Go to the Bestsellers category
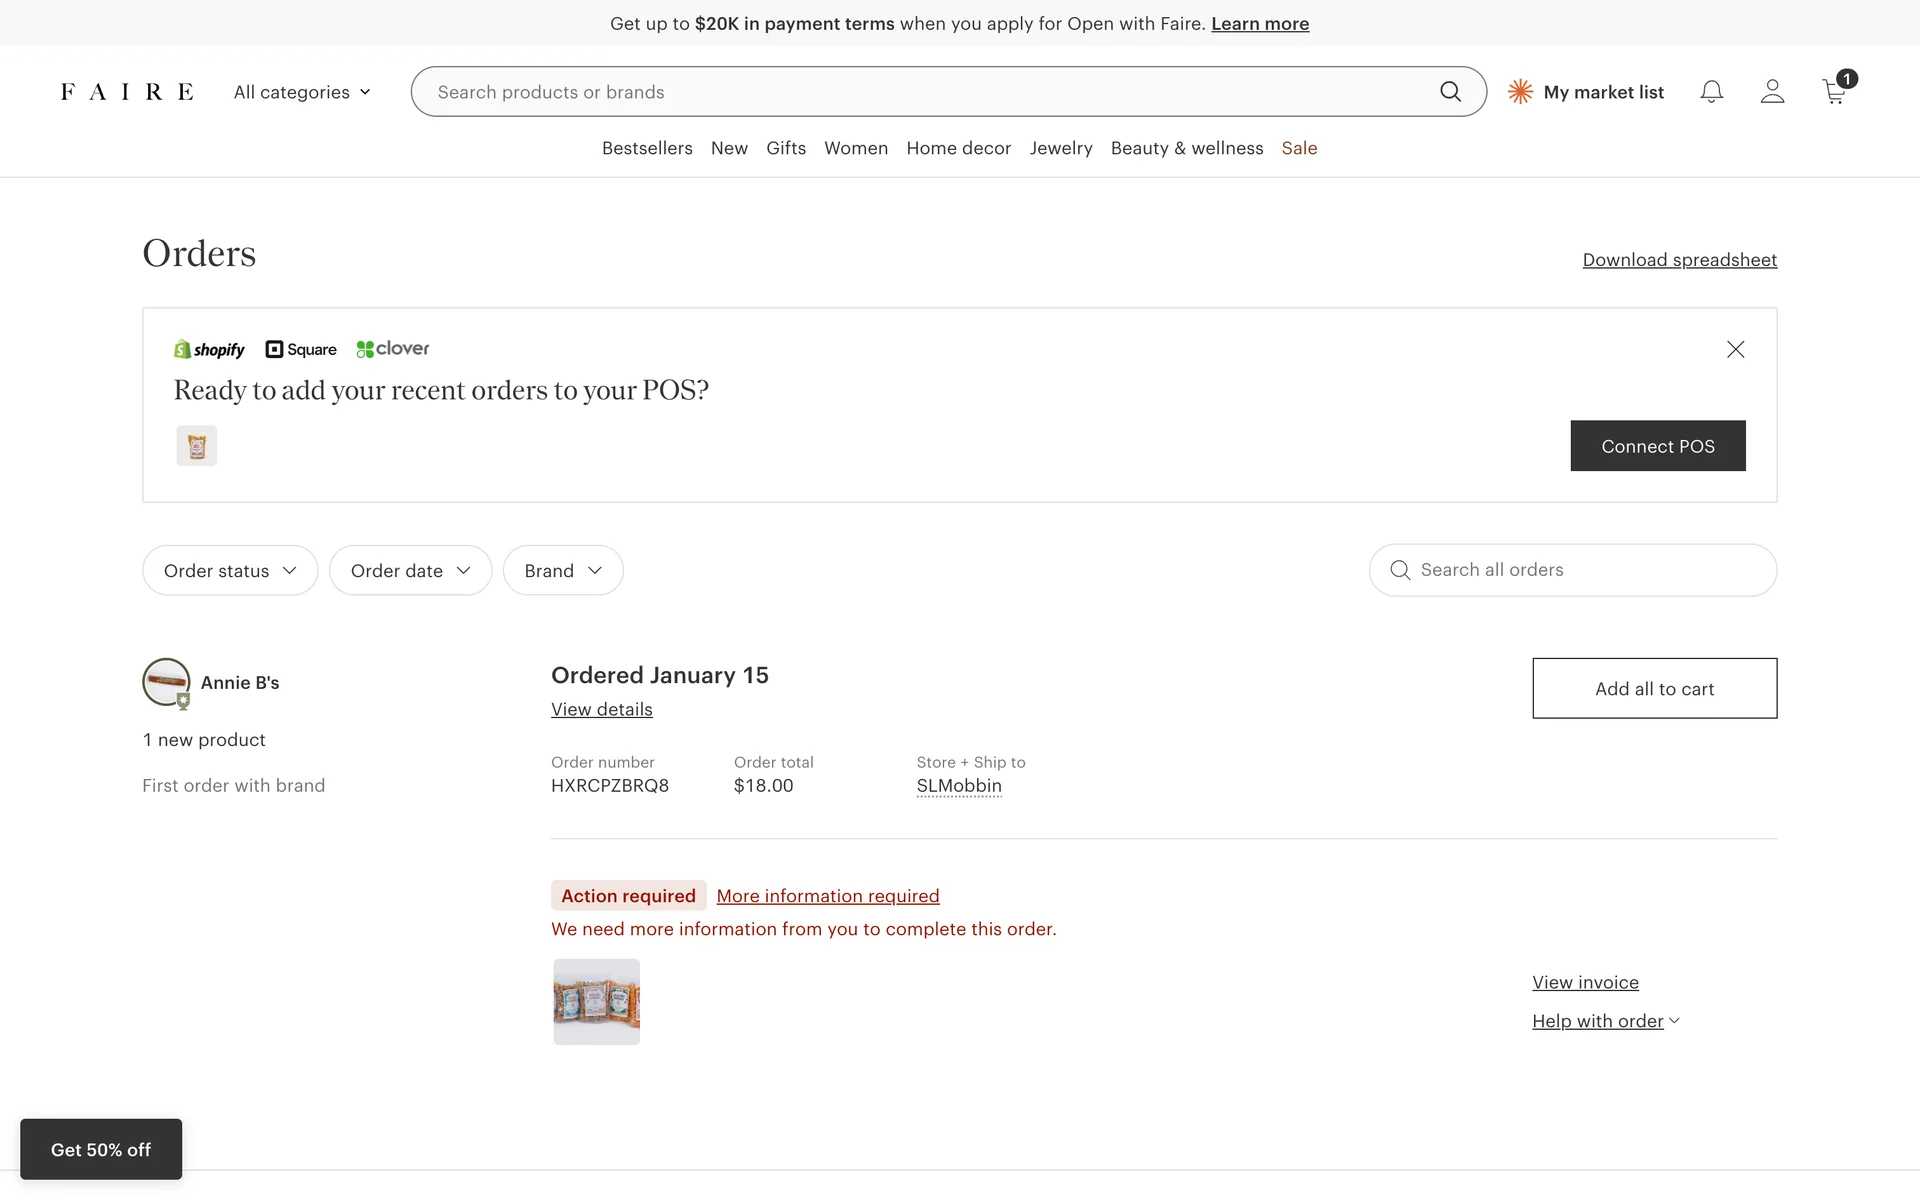Image resolution: width=1920 pixels, height=1200 pixels. (x=647, y=148)
